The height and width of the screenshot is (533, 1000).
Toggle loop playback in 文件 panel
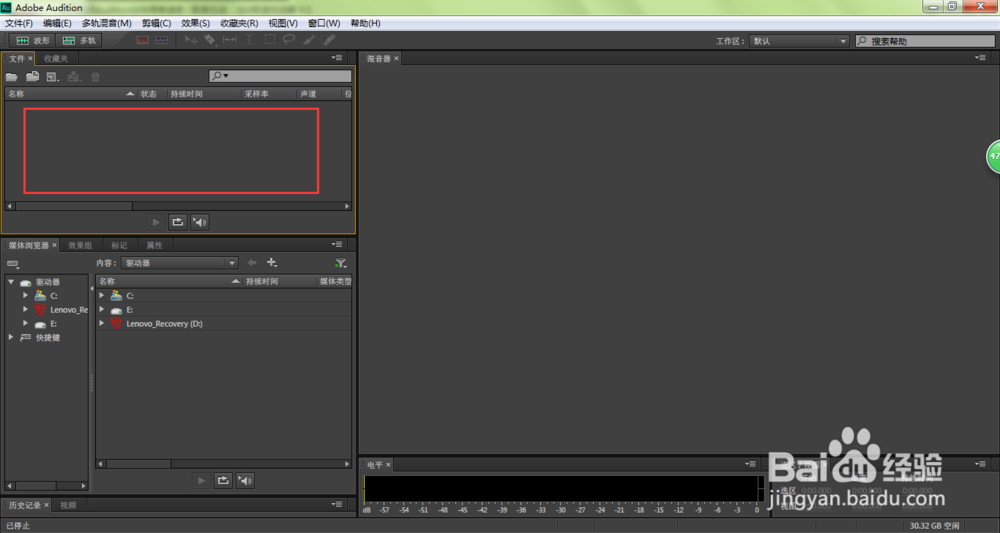coord(177,222)
